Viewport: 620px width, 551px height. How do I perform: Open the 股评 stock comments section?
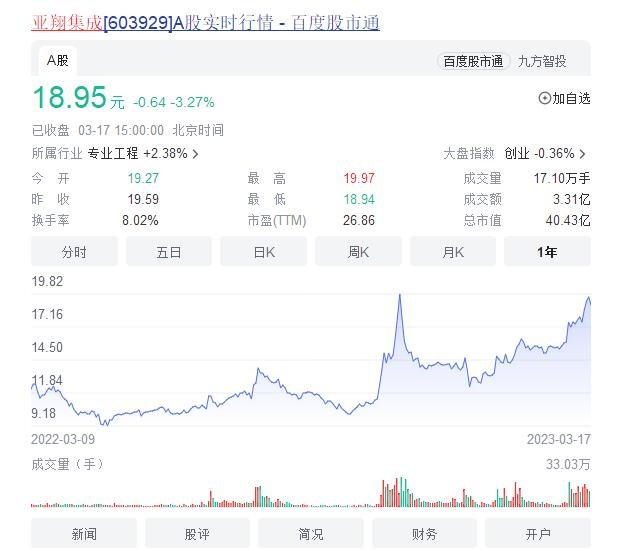(x=197, y=534)
